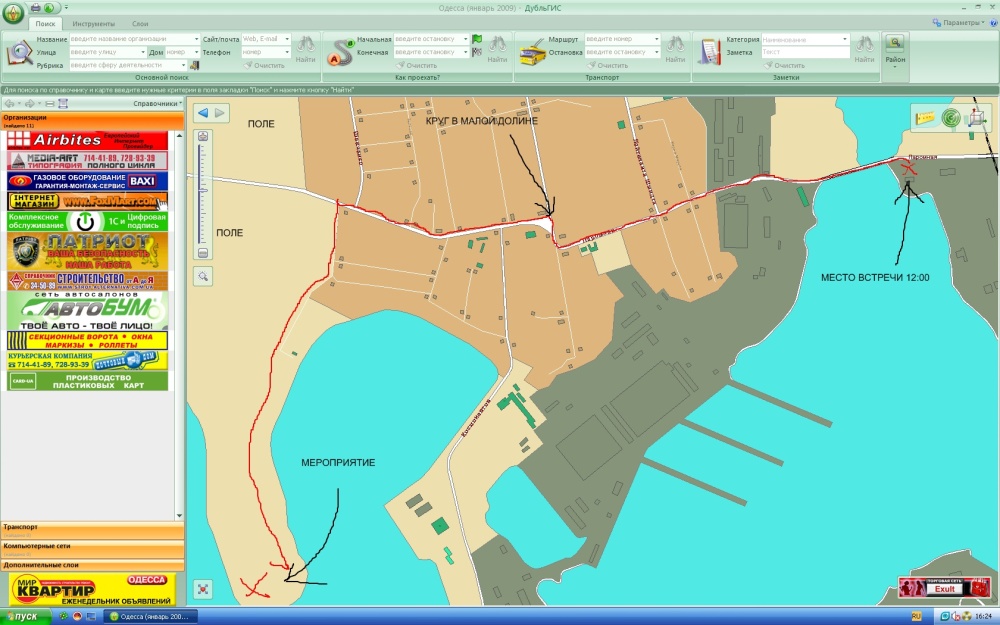Click the Airbites banner in the organizations list
The image size is (1000, 625).
click(85, 140)
